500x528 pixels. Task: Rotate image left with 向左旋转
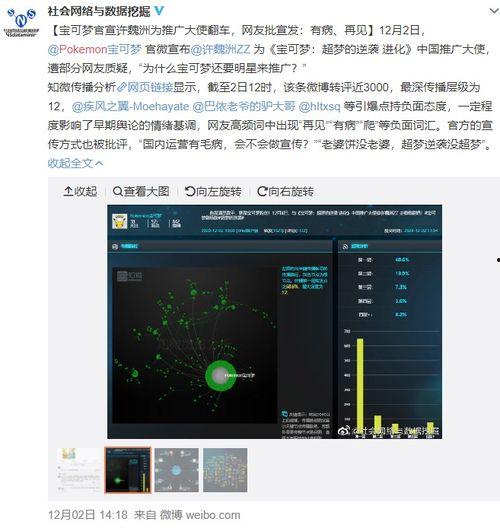[213, 191]
